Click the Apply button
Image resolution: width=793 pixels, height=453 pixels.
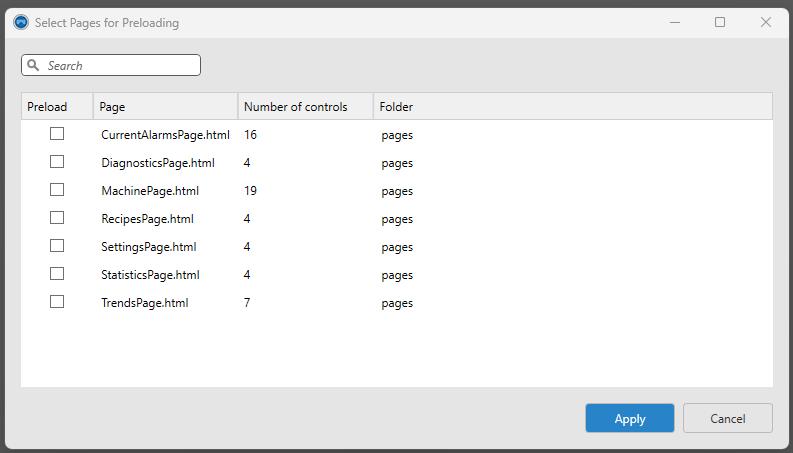tap(629, 418)
